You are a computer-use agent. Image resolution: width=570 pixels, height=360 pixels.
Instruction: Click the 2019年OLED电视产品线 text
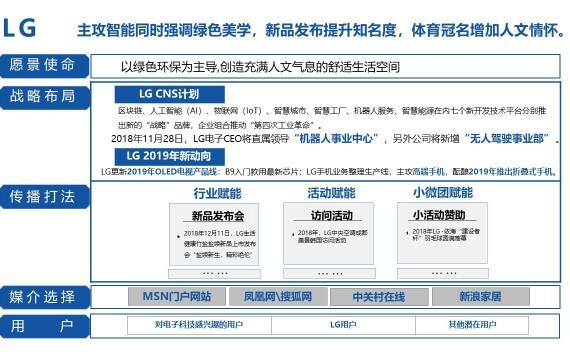pyautogui.click(x=172, y=172)
